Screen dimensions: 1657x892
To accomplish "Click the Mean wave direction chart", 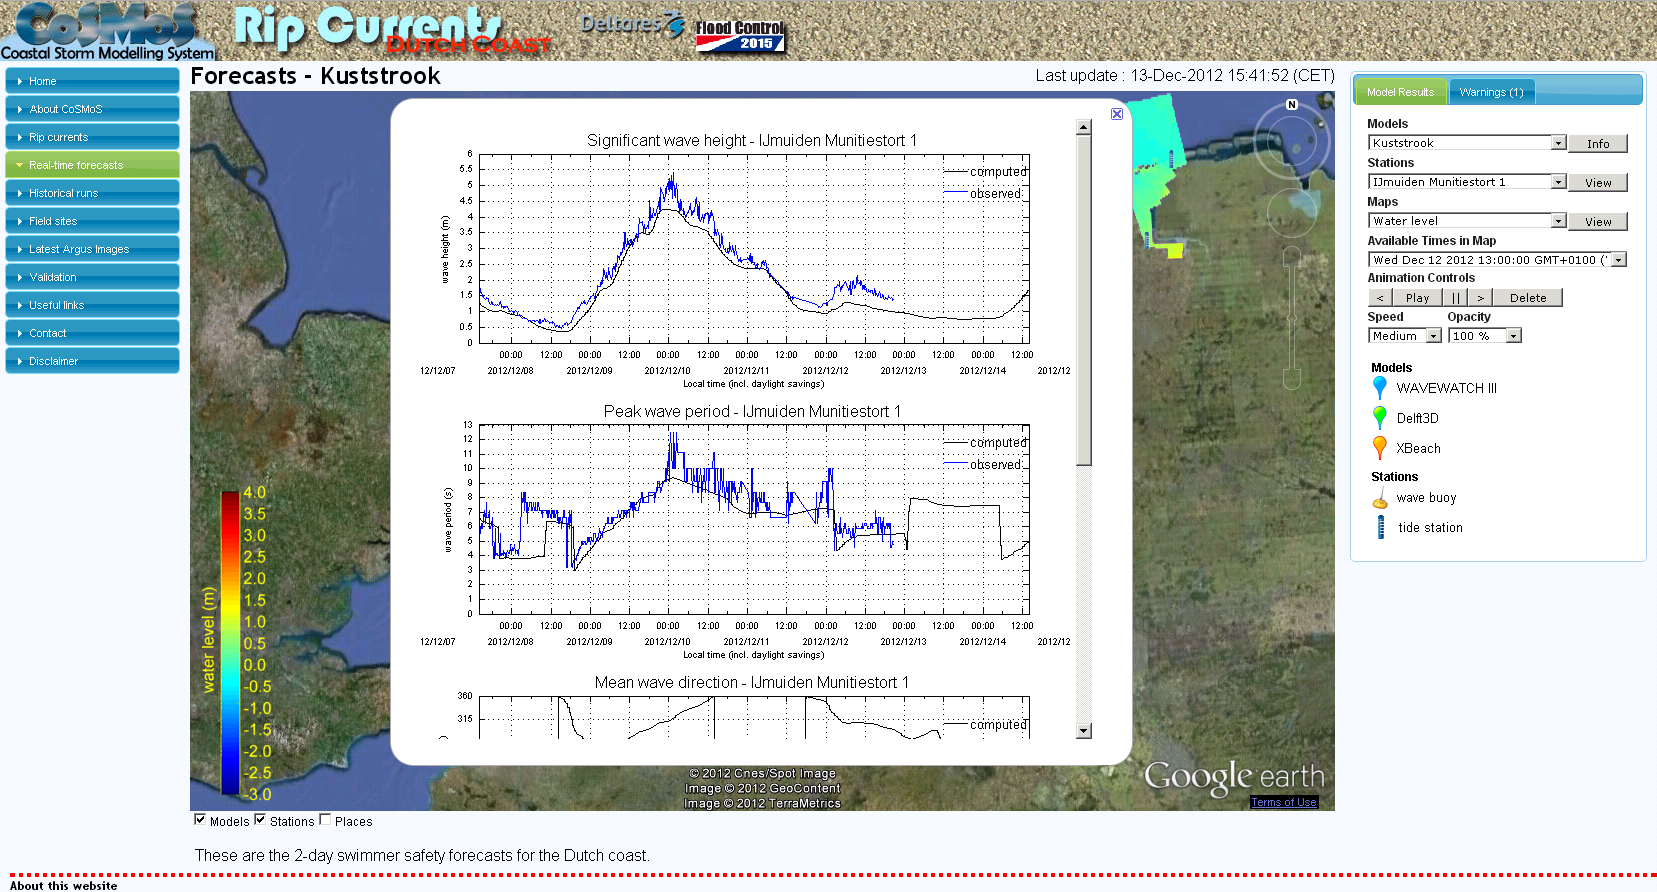I will pos(745,706).
